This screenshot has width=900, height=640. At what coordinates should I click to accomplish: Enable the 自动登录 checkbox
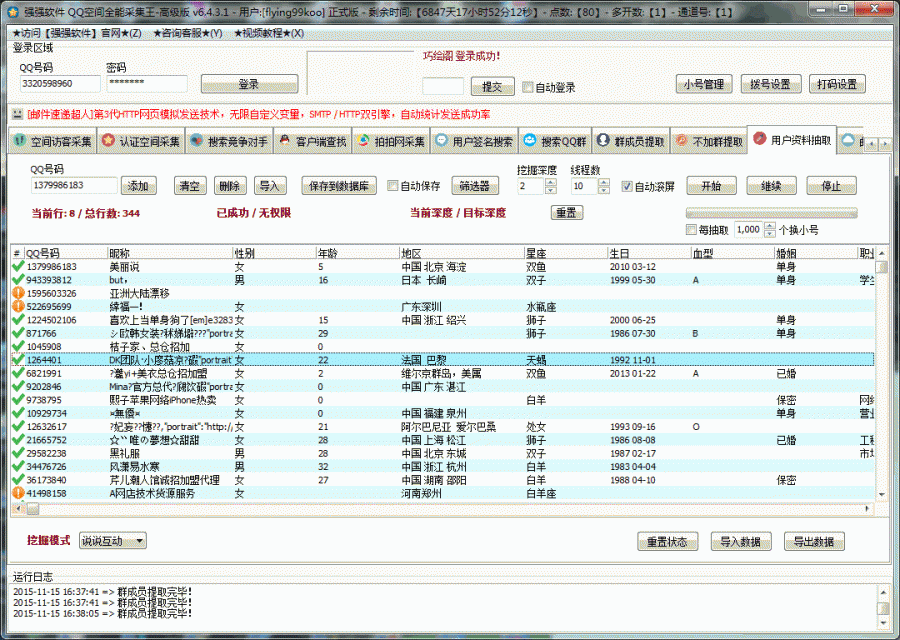tap(527, 87)
